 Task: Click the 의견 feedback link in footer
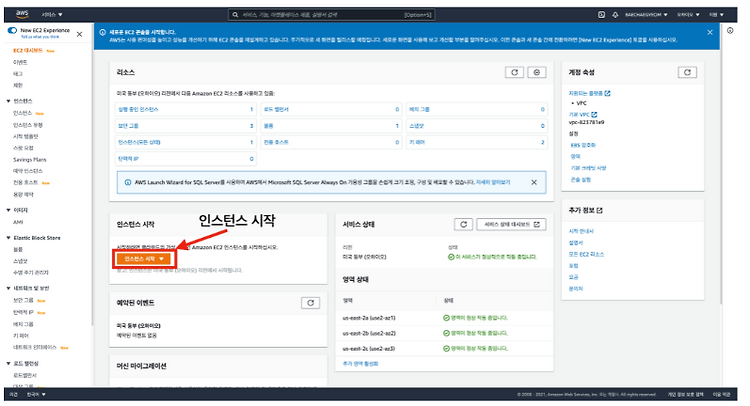[13, 395]
